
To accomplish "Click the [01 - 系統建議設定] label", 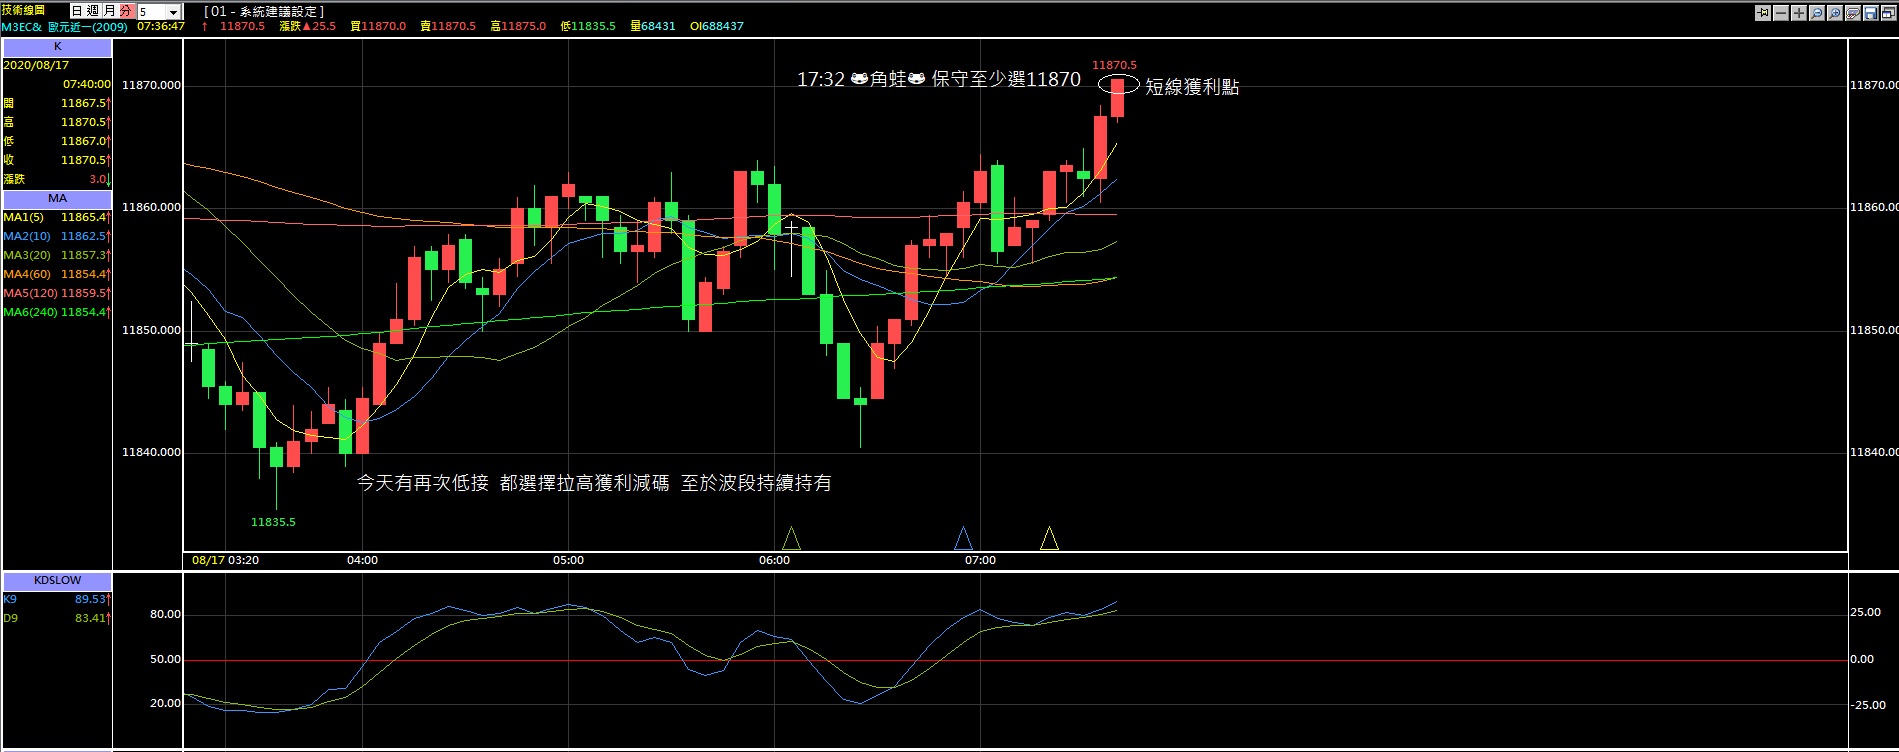I will click(x=264, y=11).
